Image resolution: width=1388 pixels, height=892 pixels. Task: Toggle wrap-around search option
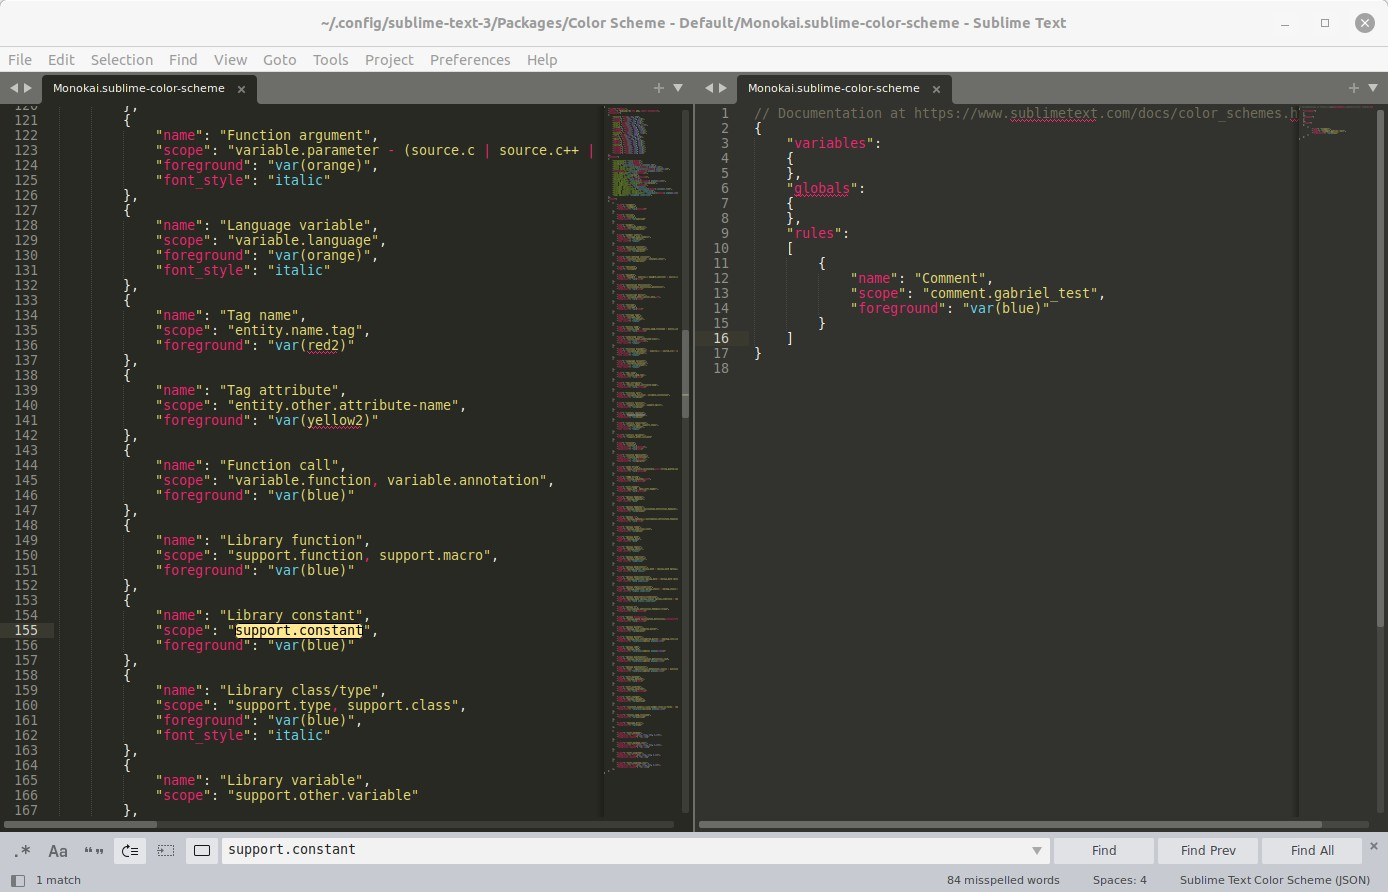[130, 851]
